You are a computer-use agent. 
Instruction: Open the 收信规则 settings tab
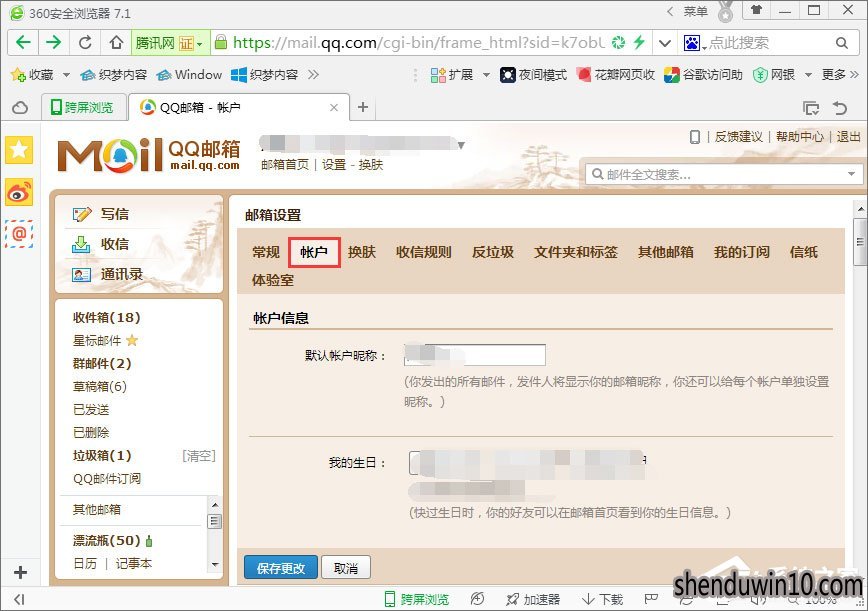click(423, 252)
